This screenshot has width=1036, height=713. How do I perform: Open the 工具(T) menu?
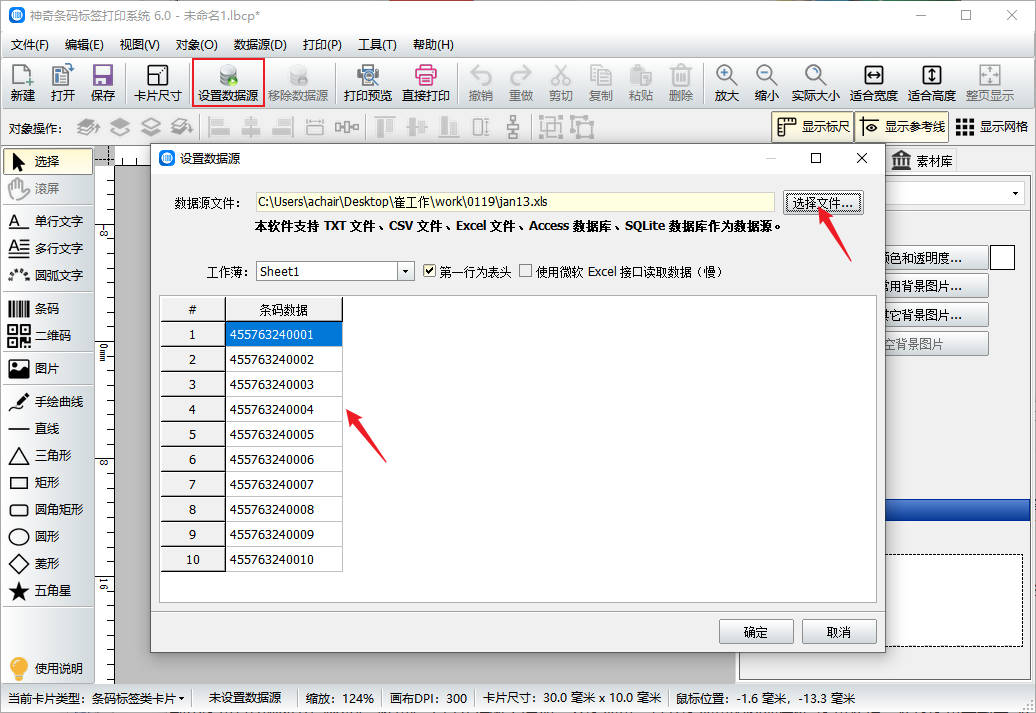pos(377,45)
